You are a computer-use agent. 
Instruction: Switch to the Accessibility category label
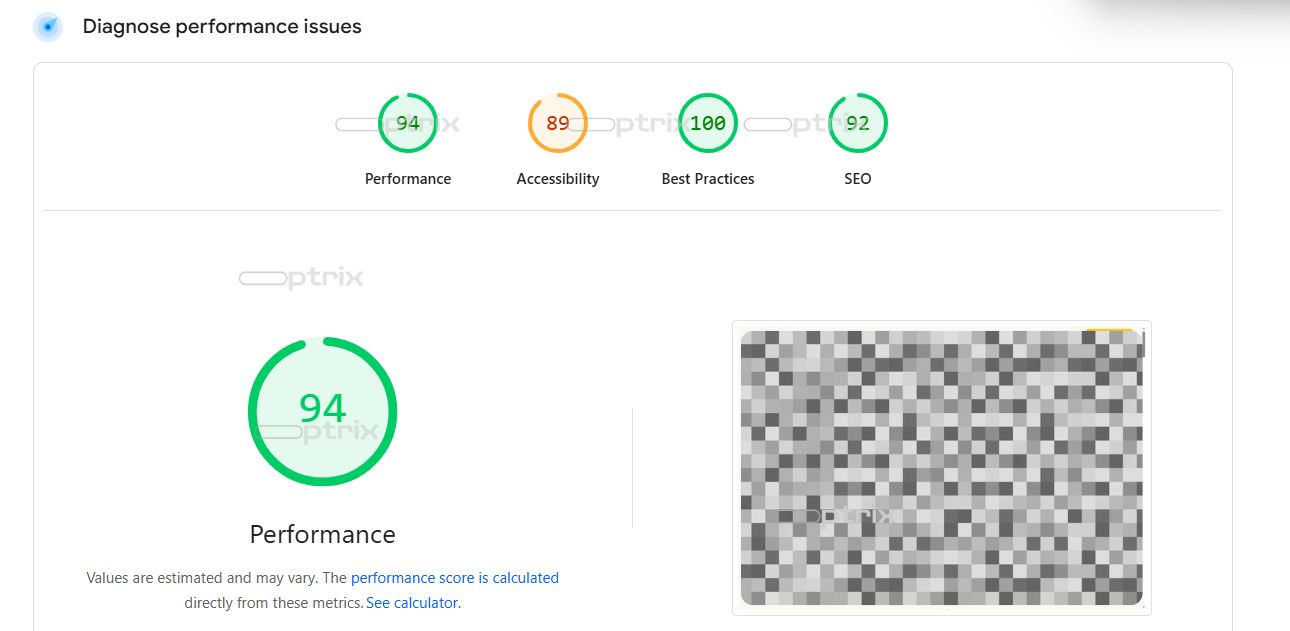pyautogui.click(x=557, y=179)
